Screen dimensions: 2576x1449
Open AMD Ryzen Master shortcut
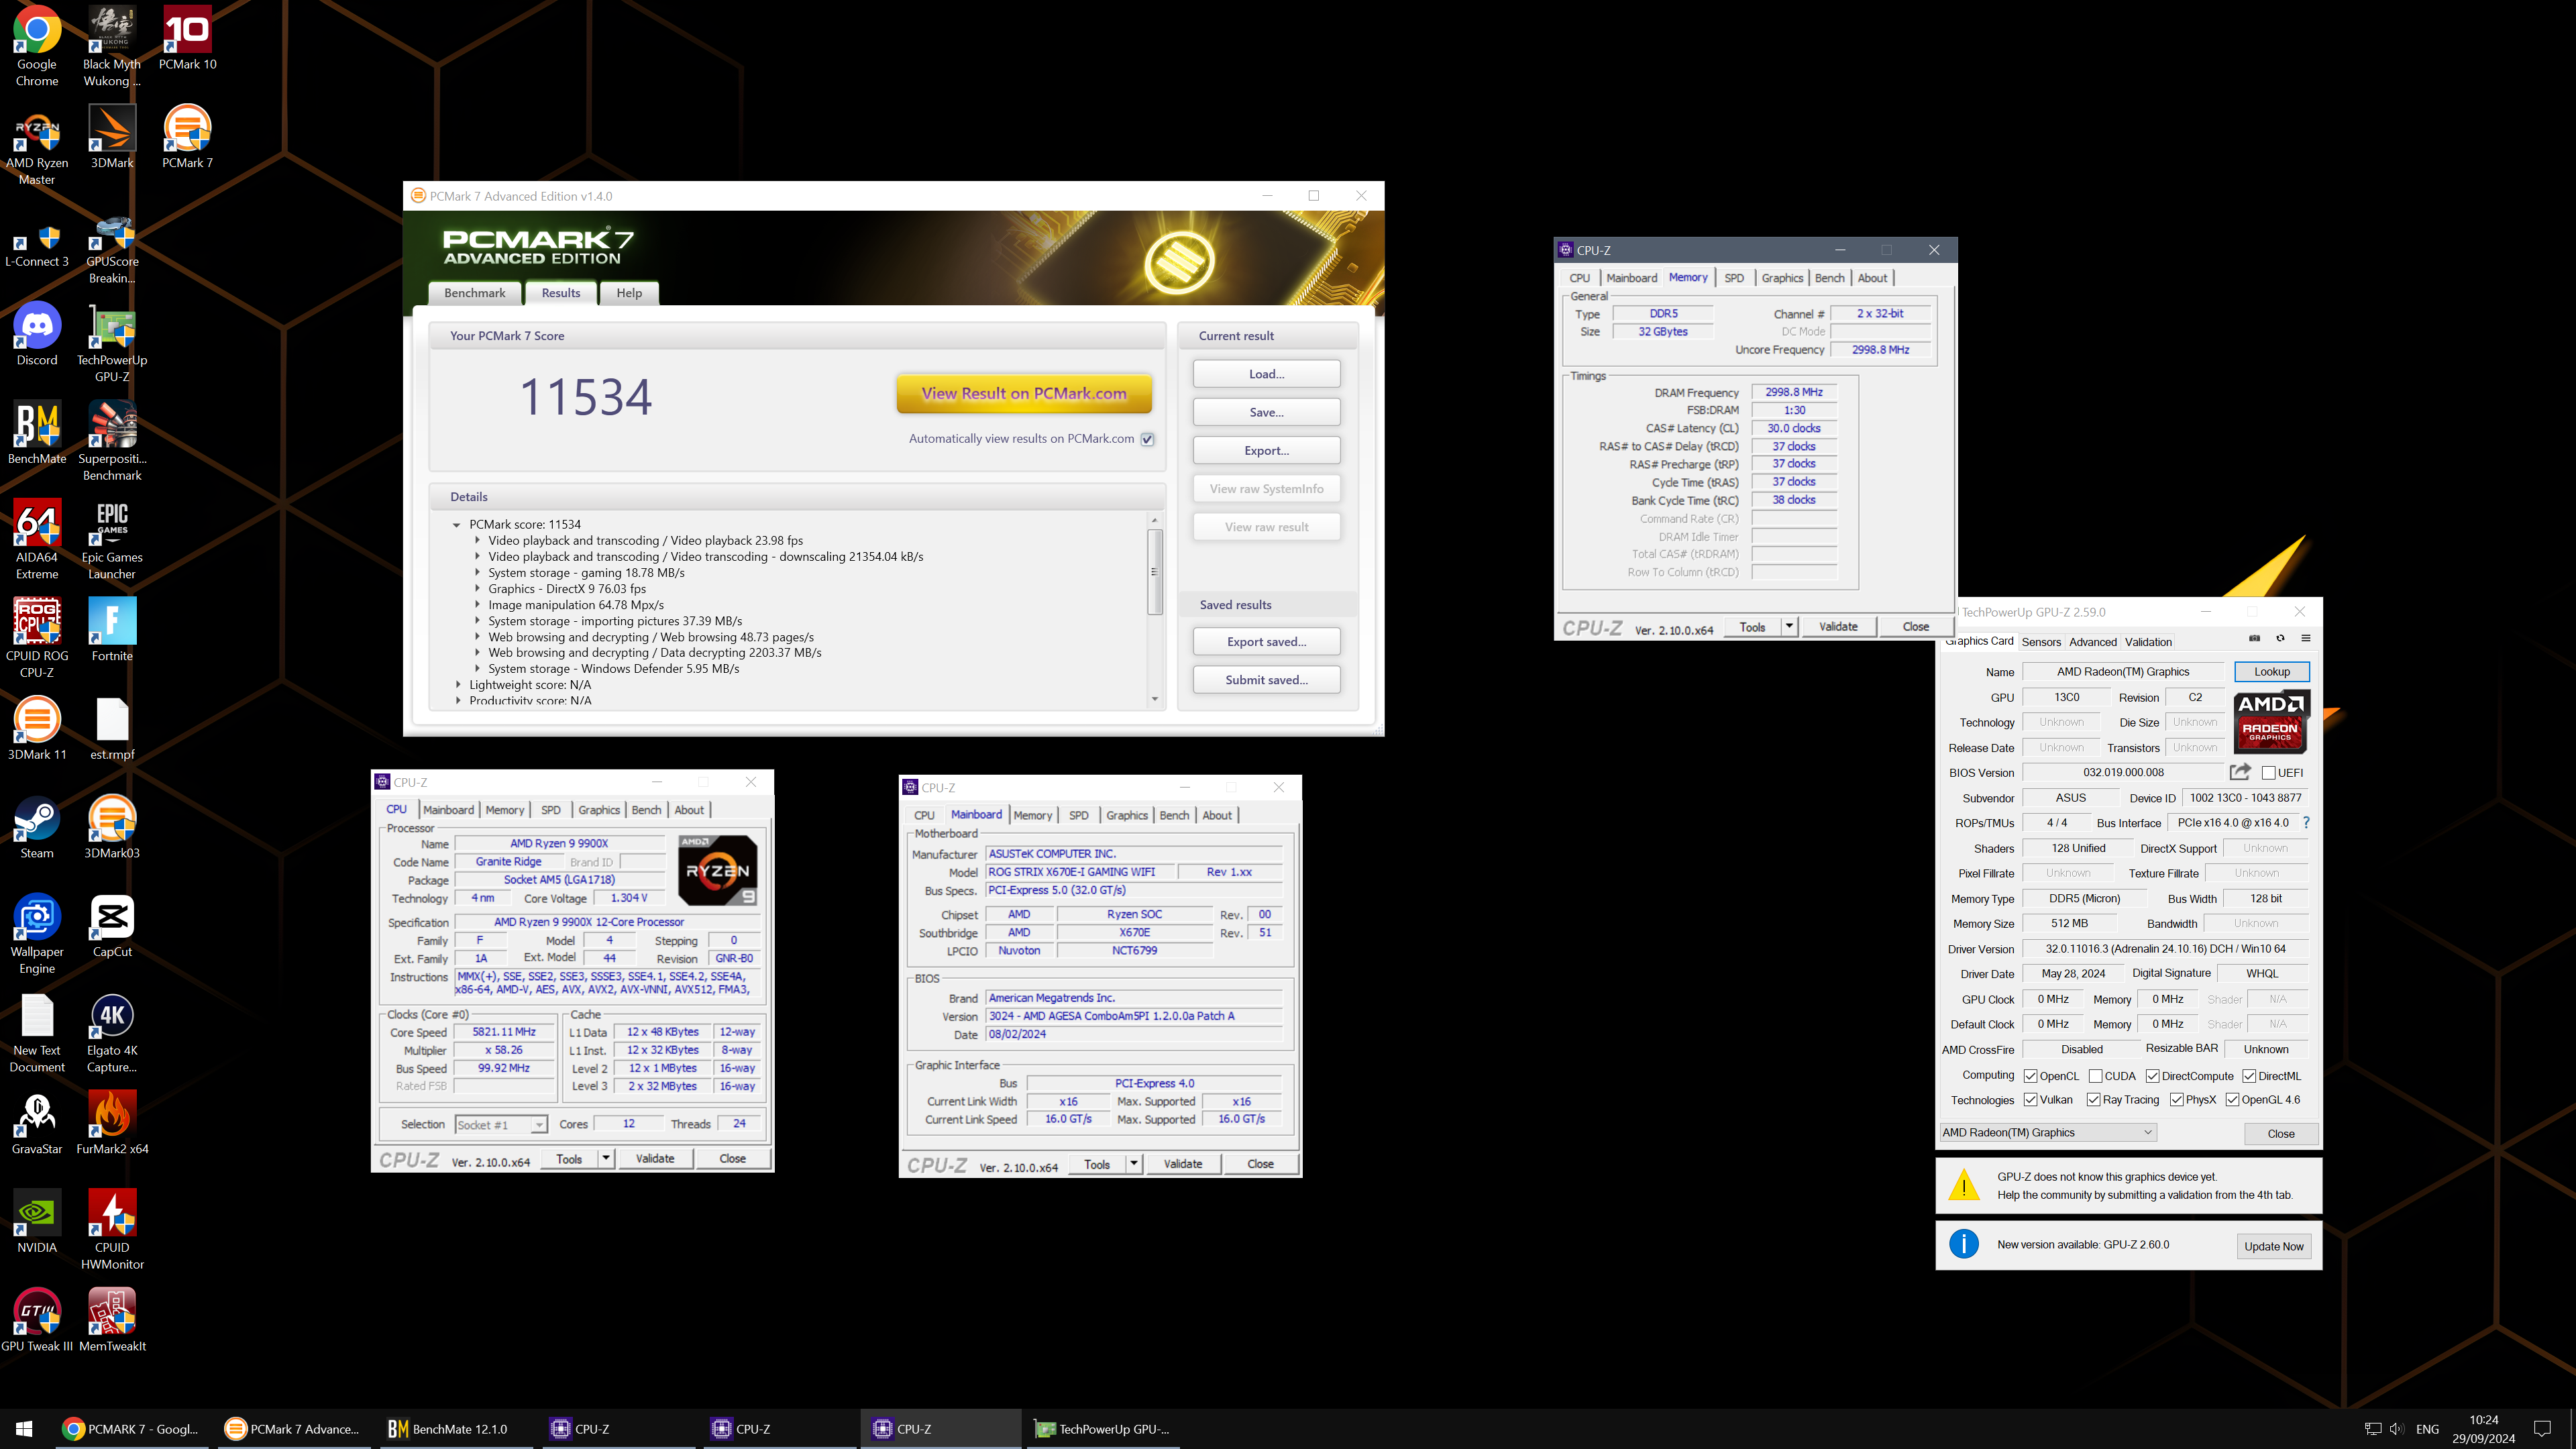click(x=37, y=145)
